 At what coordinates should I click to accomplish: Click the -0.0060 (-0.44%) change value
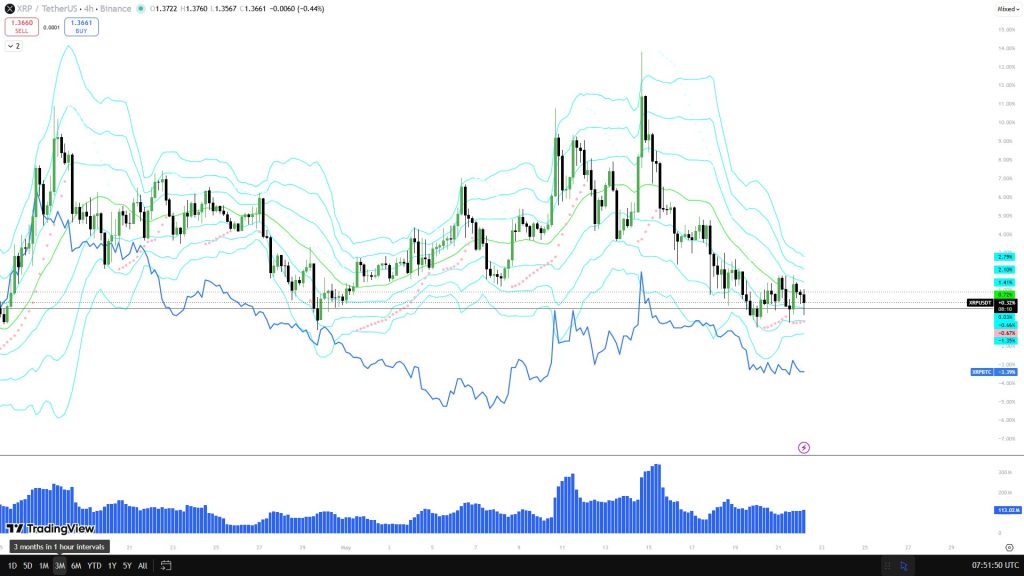click(x=296, y=9)
